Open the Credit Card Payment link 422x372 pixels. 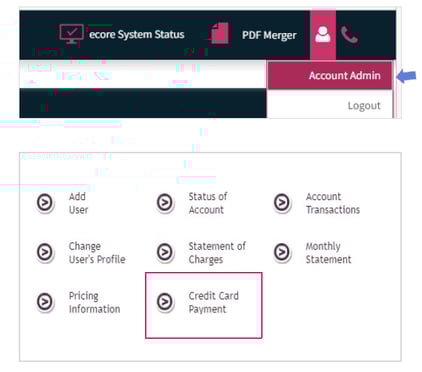pyautogui.click(x=214, y=302)
